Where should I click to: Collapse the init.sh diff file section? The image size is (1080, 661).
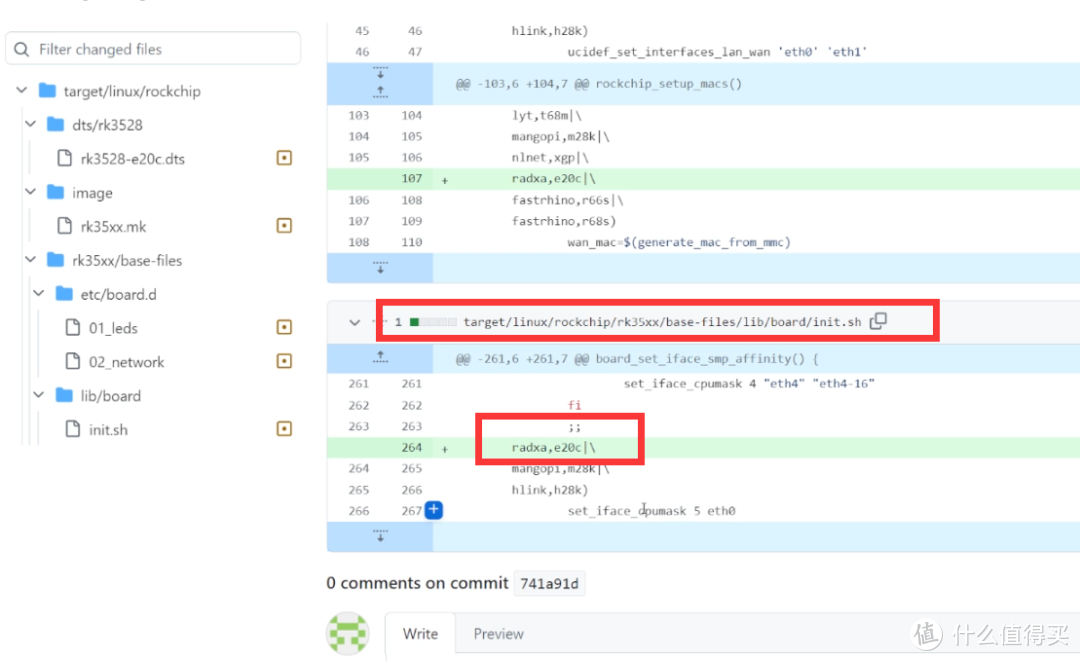tap(355, 322)
